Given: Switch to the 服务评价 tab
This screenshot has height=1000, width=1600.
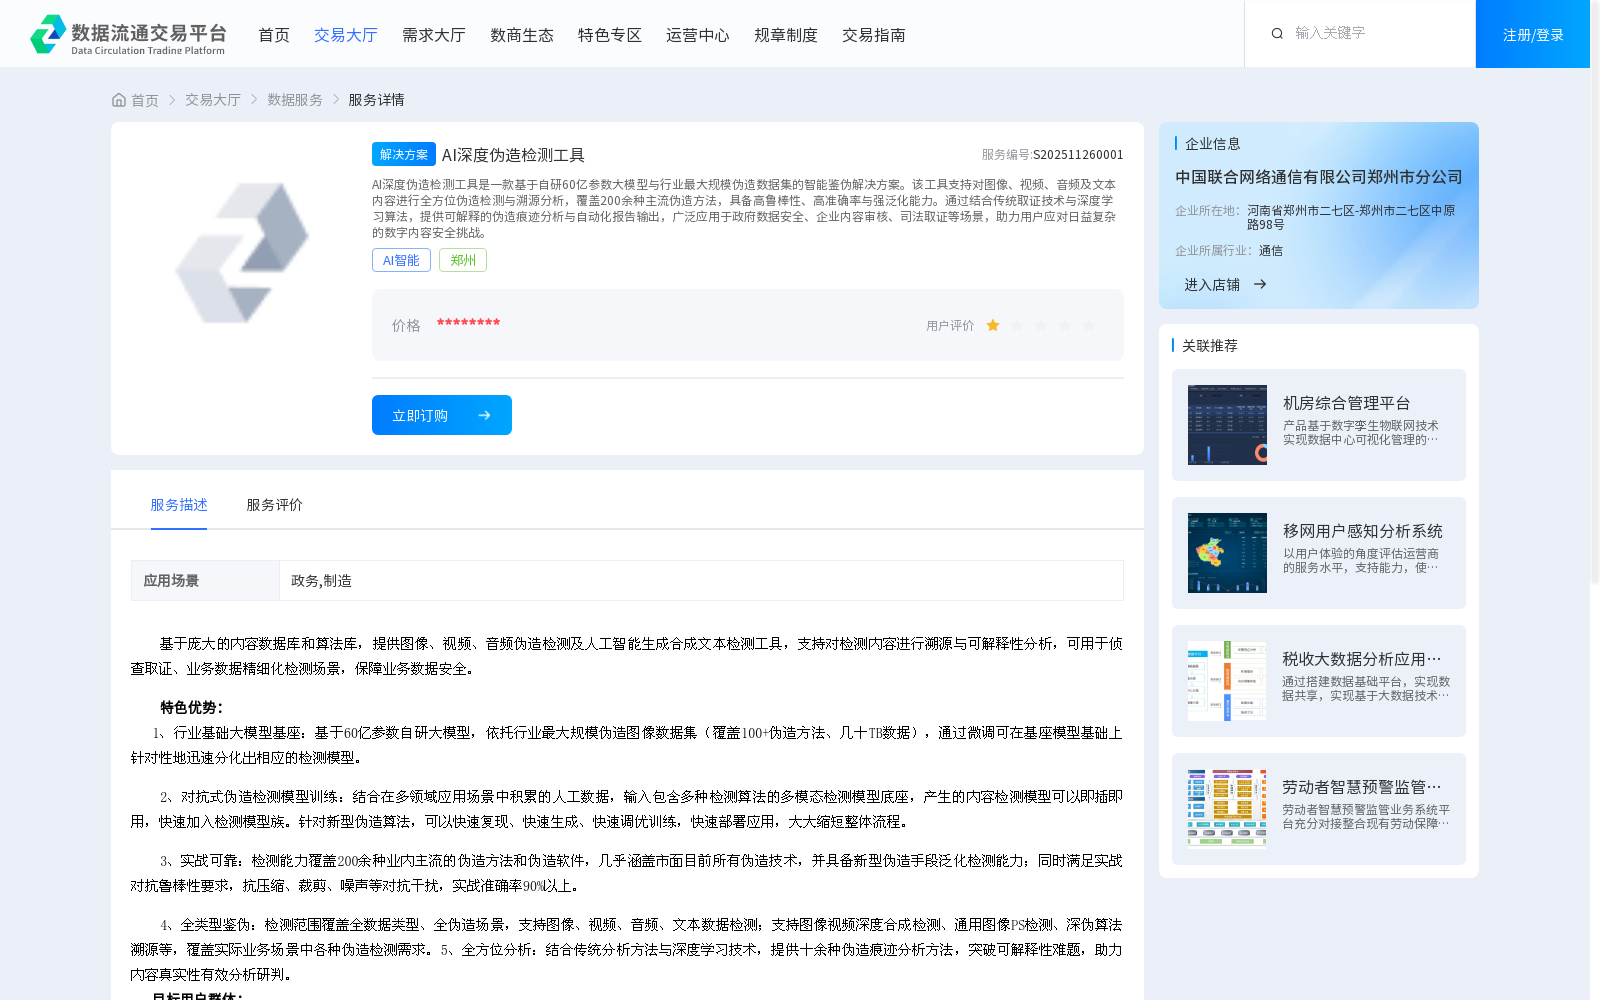Looking at the screenshot, I should (275, 505).
